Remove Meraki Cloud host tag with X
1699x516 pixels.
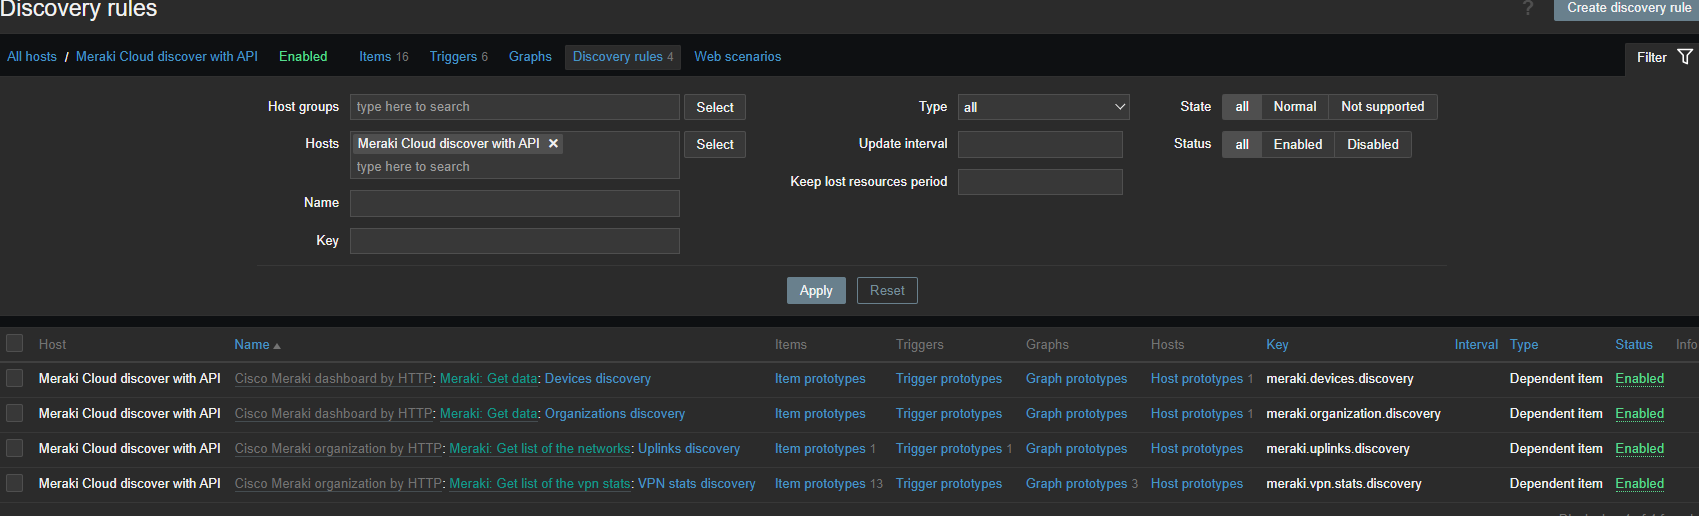pos(553,144)
